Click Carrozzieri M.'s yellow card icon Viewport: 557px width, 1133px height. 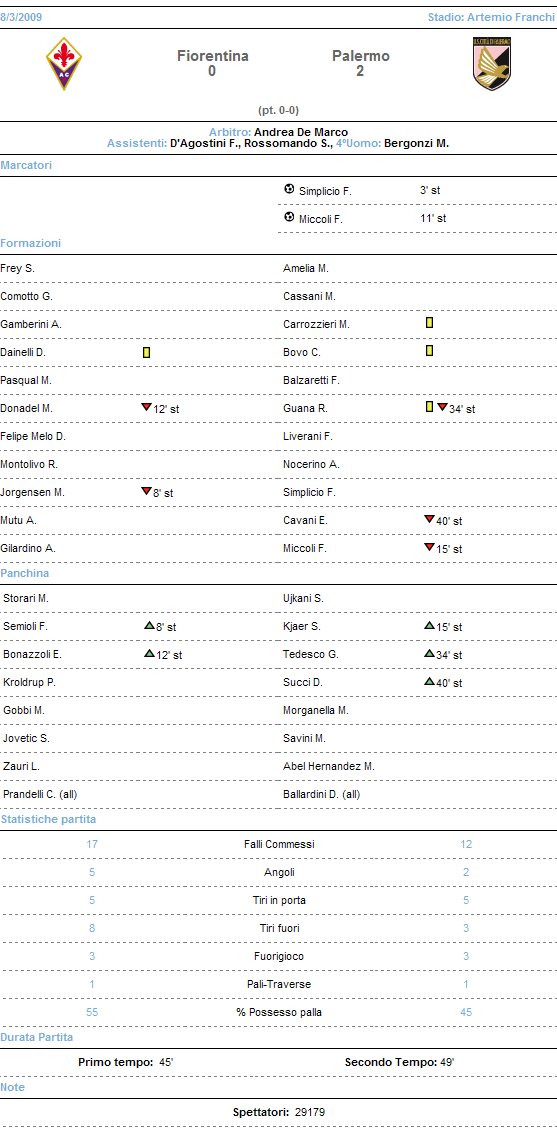pyautogui.click(x=429, y=323)
